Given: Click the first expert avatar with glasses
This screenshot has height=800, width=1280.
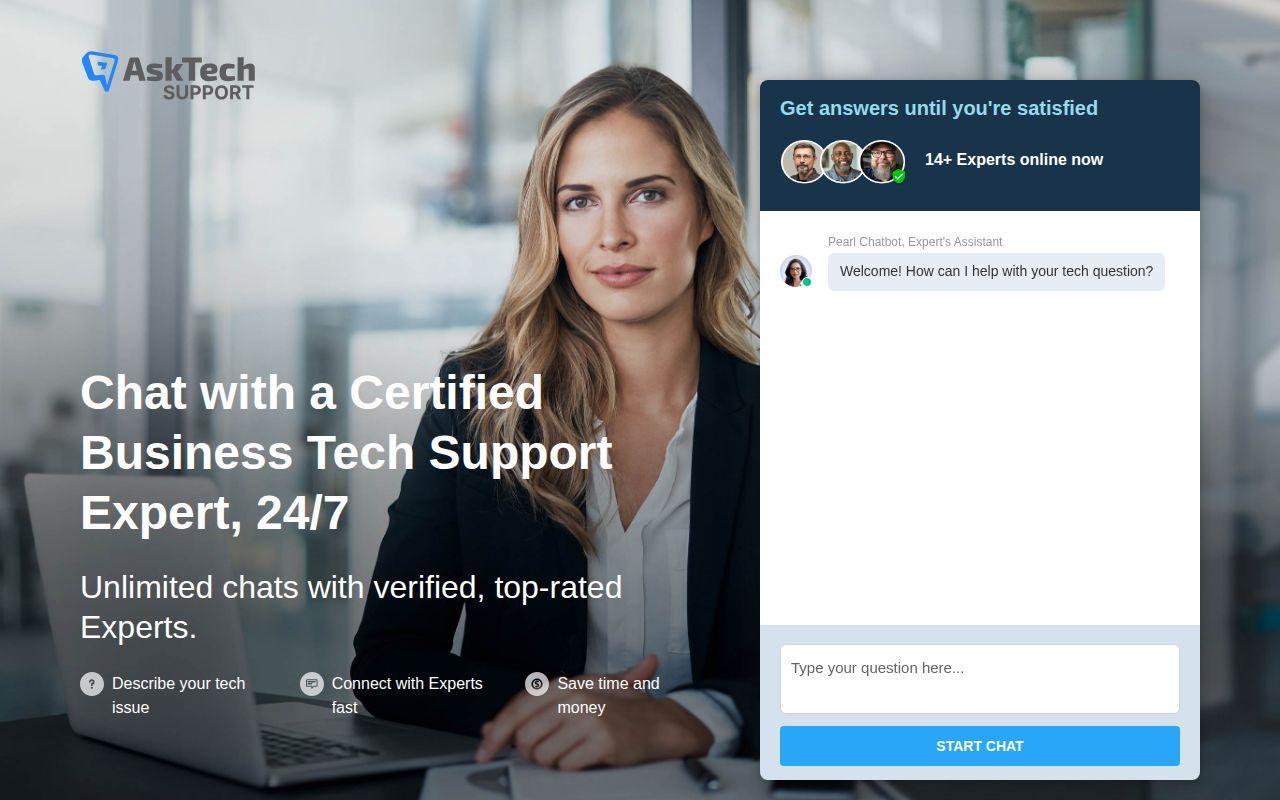Looking at the screenshot, I should [x=803, y=161].
